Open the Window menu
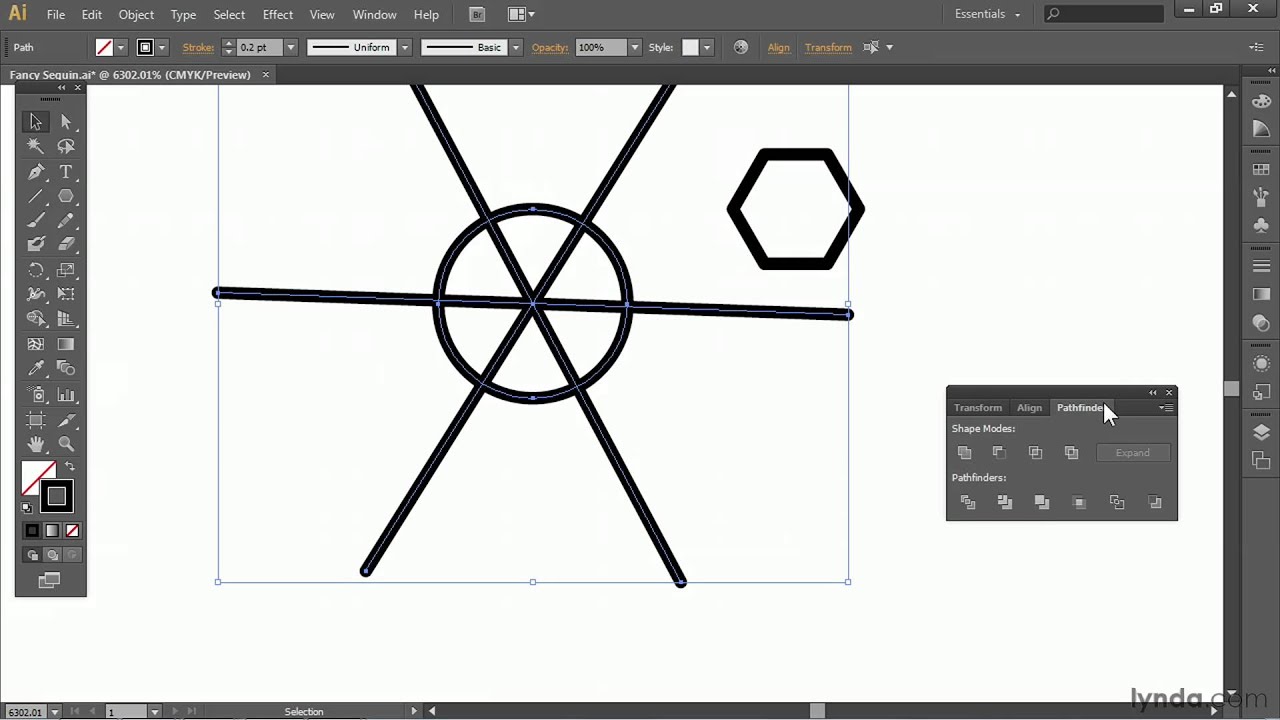The image size is (1280, 720). pyautogui.click(x=374, y=14)
